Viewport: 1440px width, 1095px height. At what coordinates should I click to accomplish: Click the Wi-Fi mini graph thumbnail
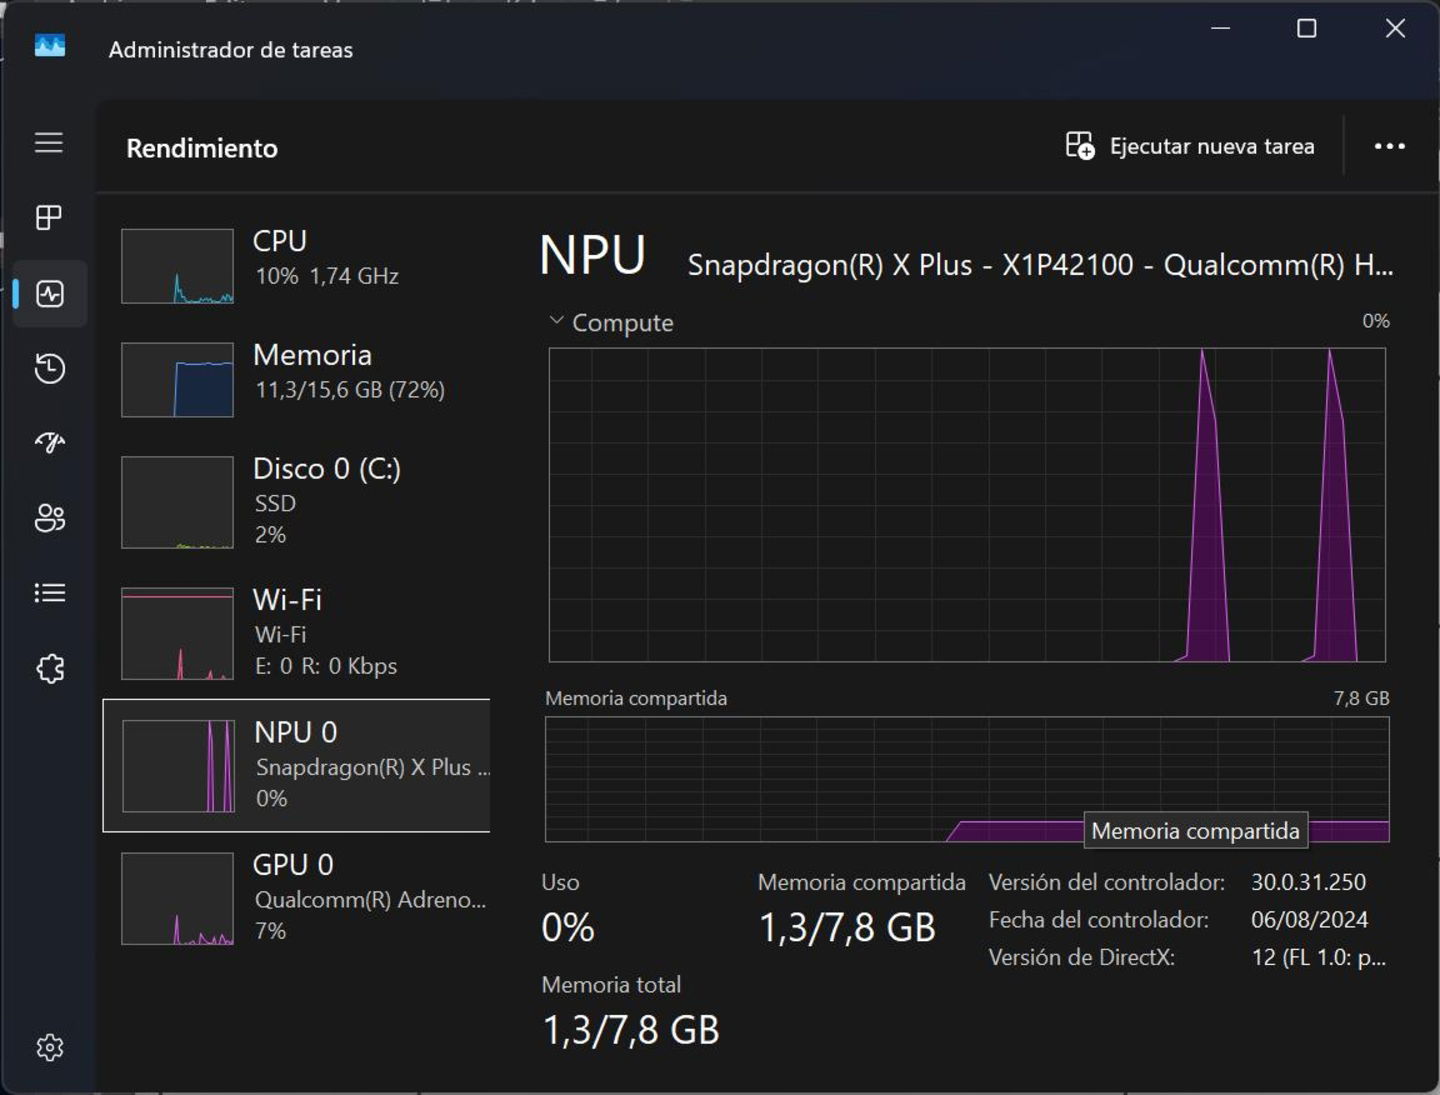tap(177, 634)
